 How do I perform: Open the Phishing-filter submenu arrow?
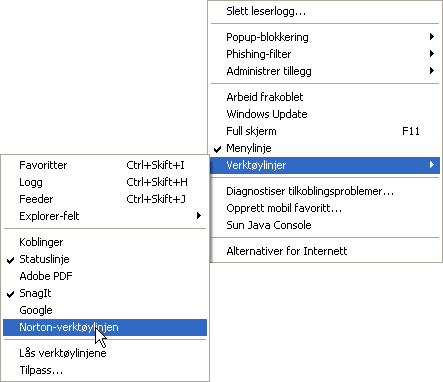click(x=432, y=54)
